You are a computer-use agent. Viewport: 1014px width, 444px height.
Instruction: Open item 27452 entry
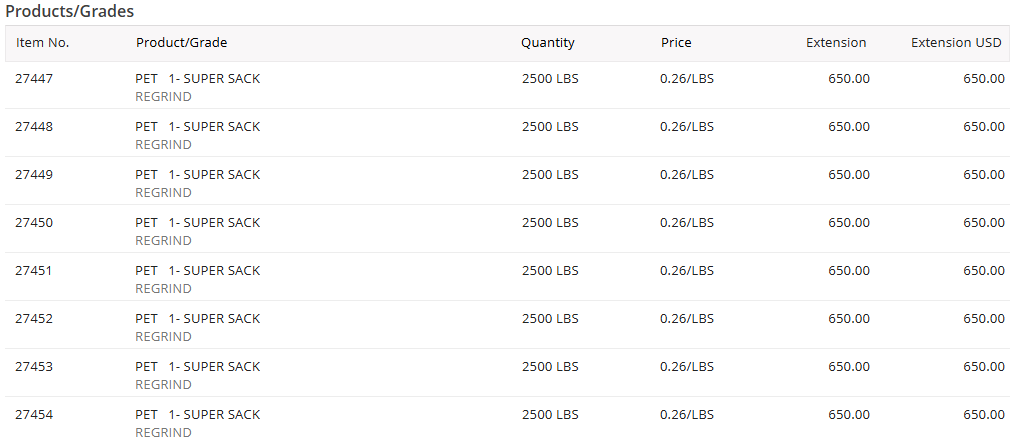click(34, 319)
